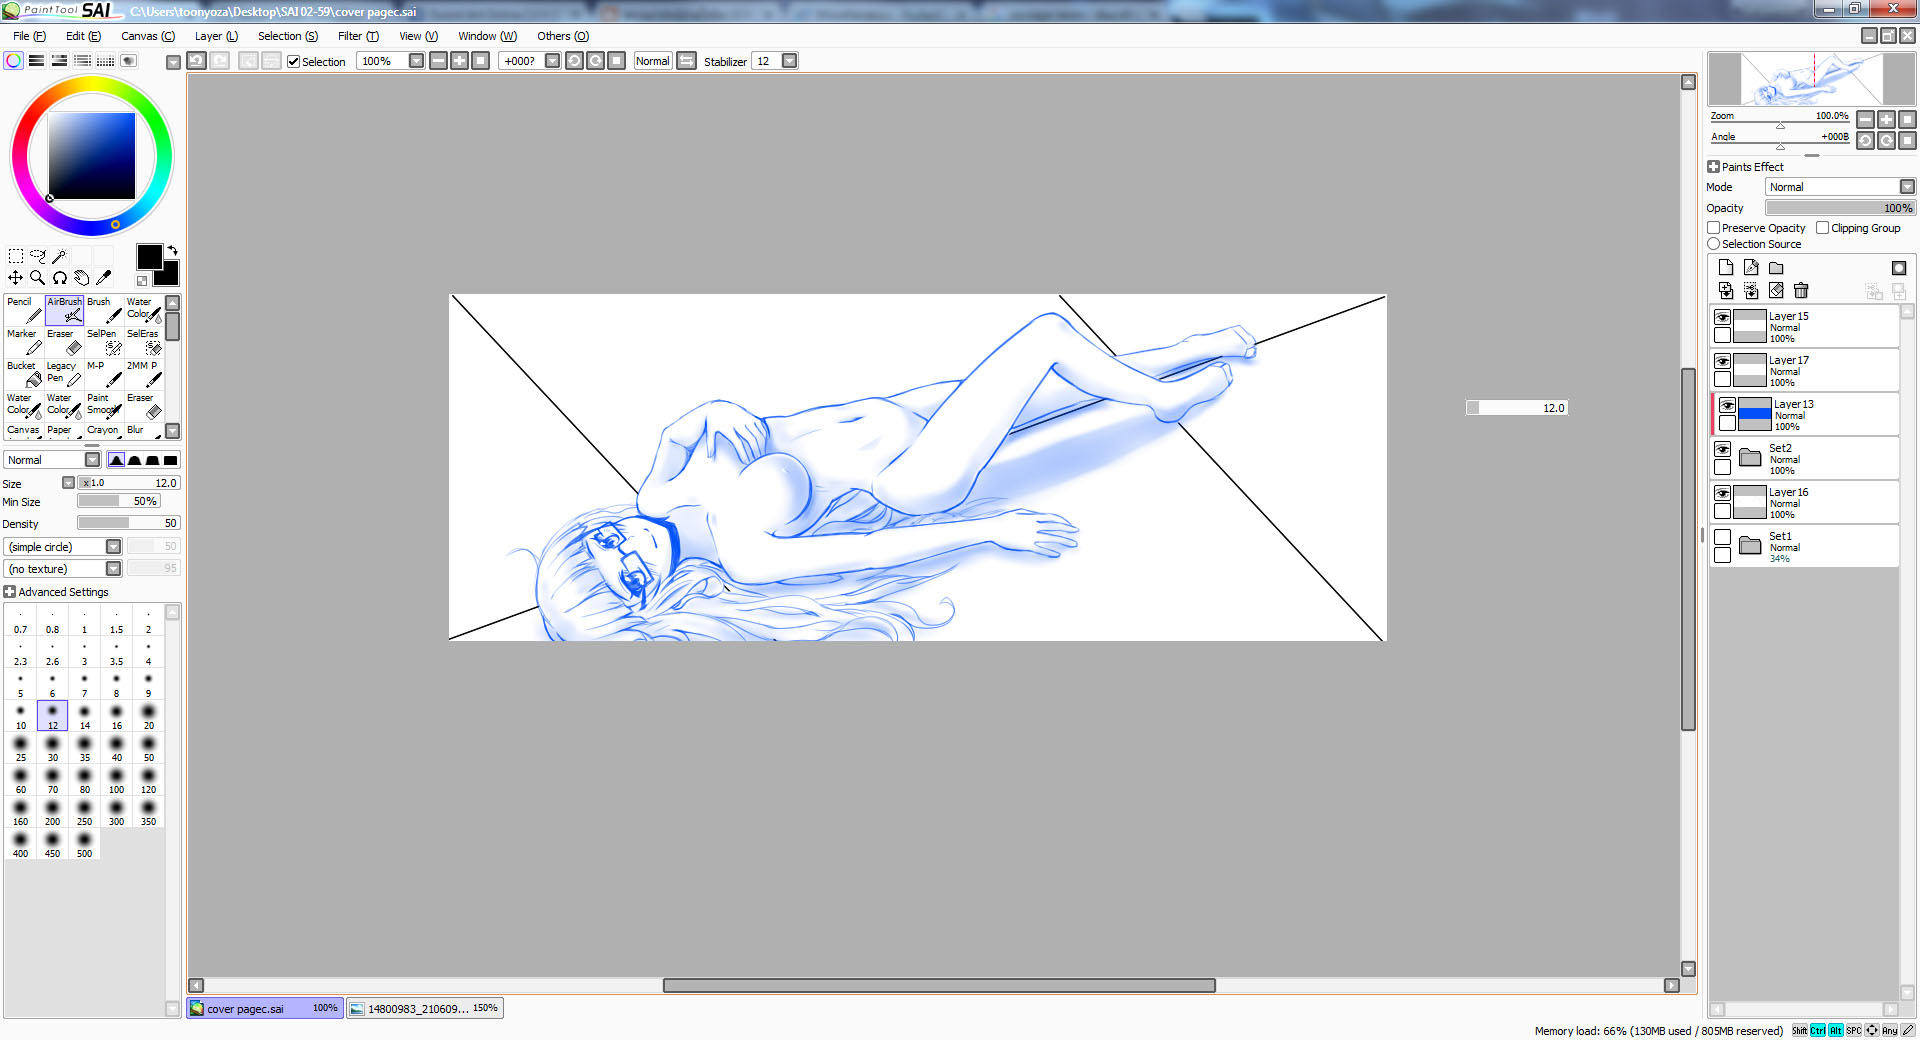This screenshot has width=1920, height=1040.
Task: Open the brush texture dropdown
Action: (x=113, y=569)
